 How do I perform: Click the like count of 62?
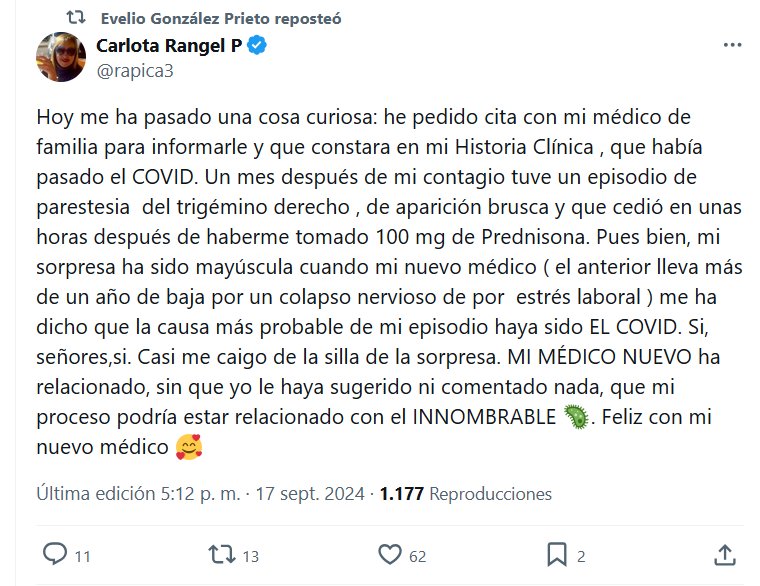tap(417, 555)
